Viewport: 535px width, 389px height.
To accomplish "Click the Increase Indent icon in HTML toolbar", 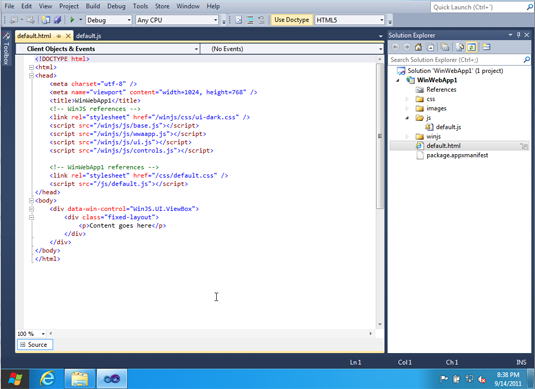I will 250,20.
